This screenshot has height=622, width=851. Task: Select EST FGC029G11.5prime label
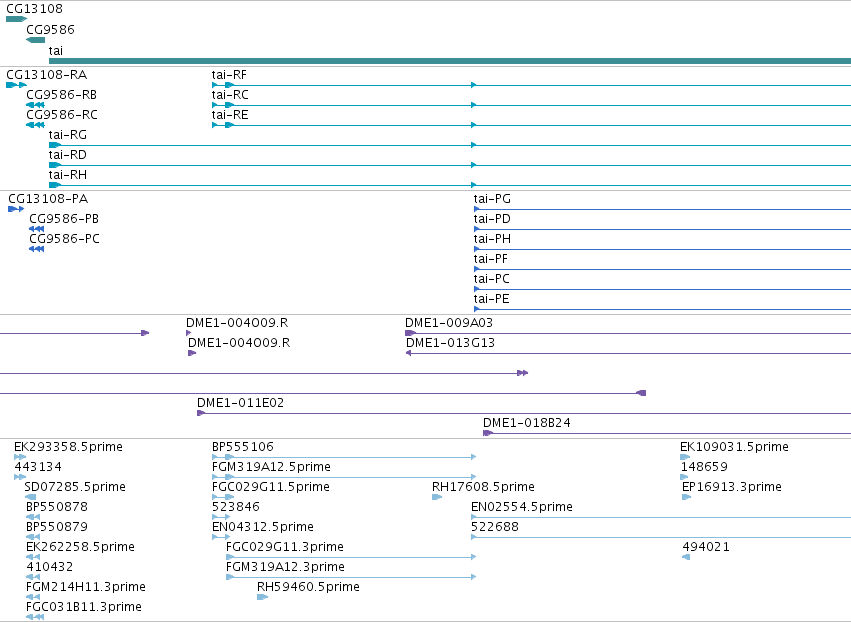[271, 487]
